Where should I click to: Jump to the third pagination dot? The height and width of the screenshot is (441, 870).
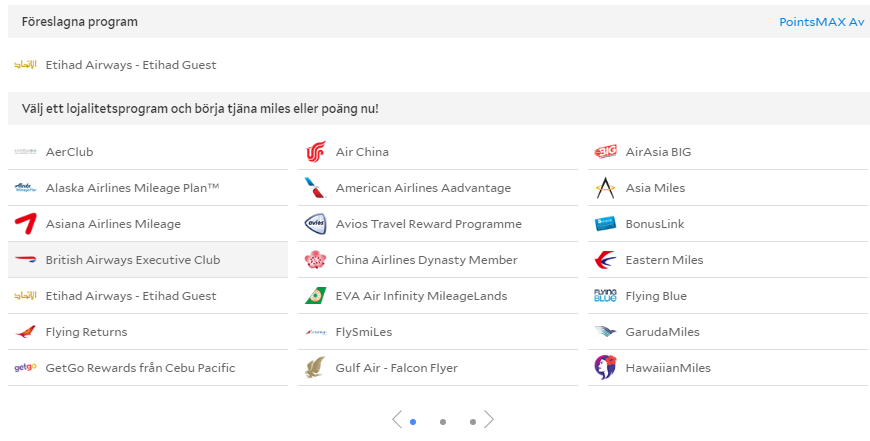[472, 422]
